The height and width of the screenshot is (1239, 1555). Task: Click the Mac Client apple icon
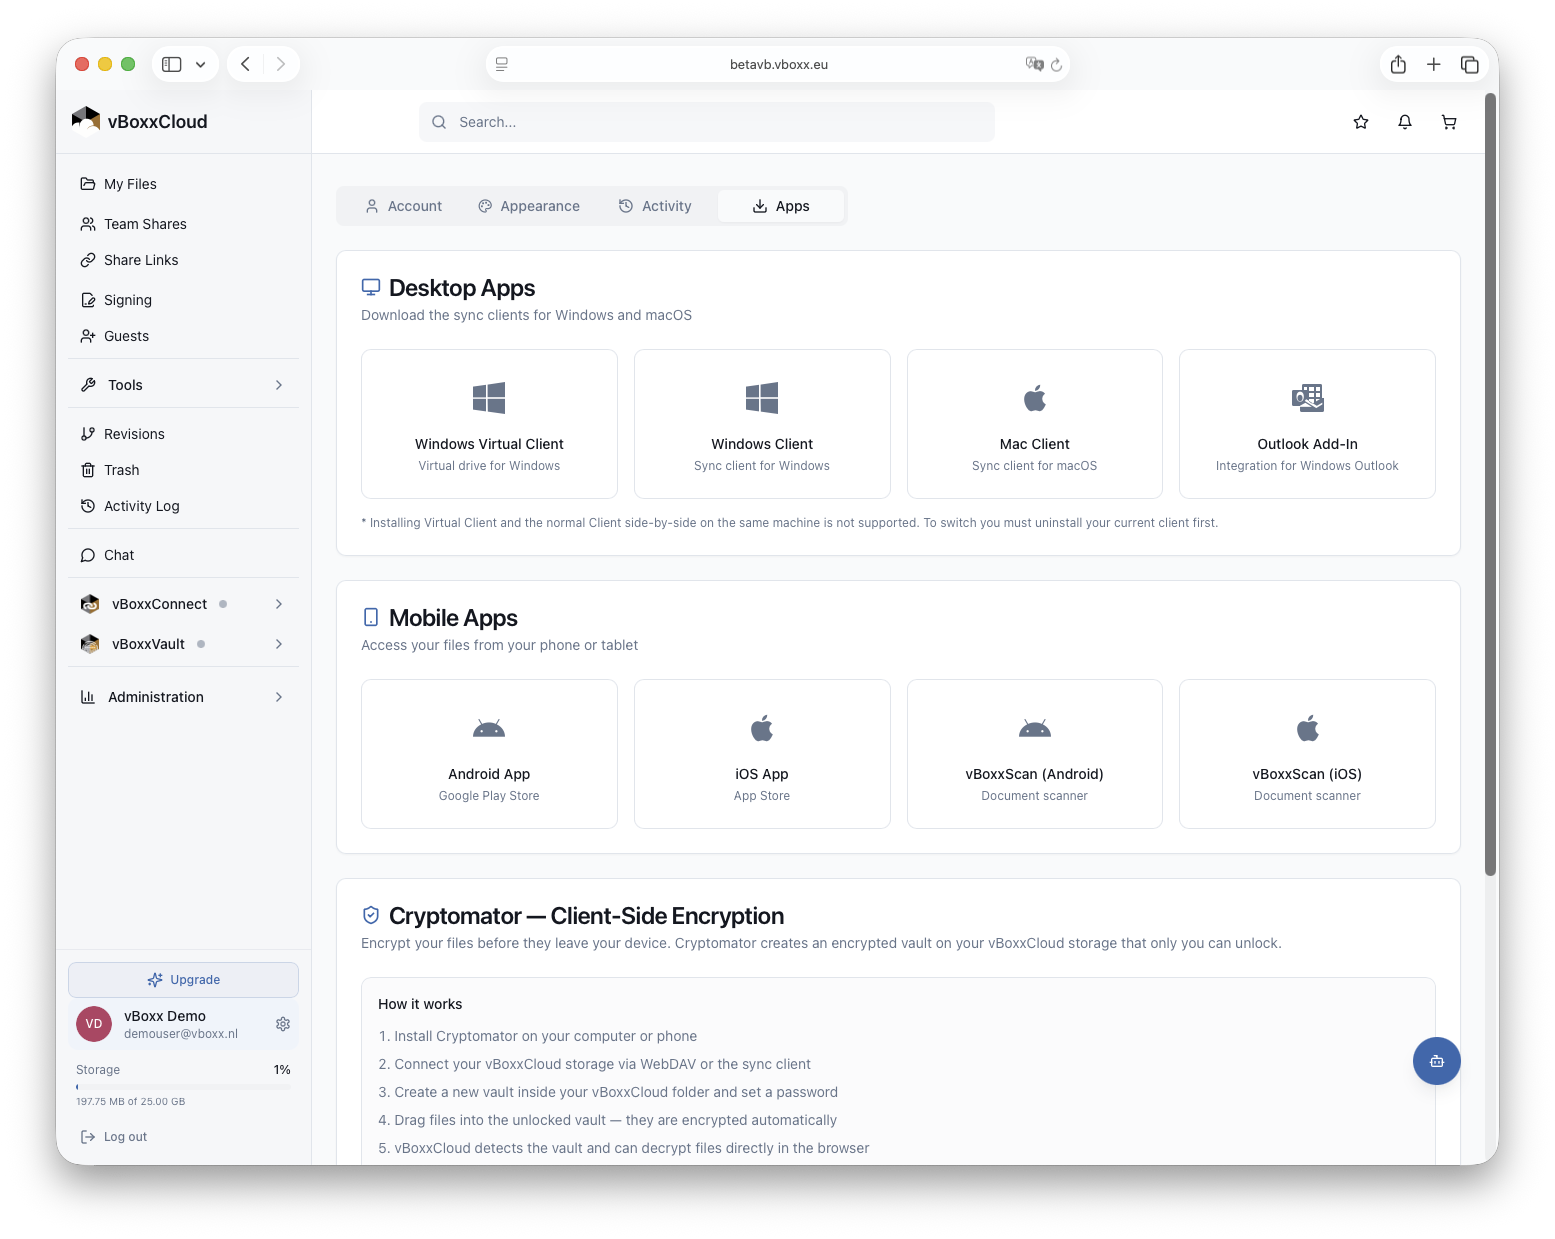click(1035, 398)
